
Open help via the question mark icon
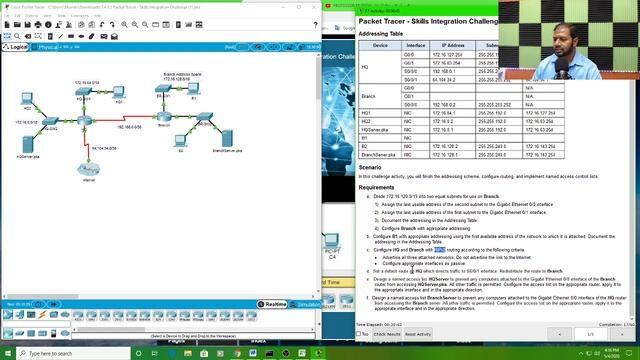tap(315, 25)
